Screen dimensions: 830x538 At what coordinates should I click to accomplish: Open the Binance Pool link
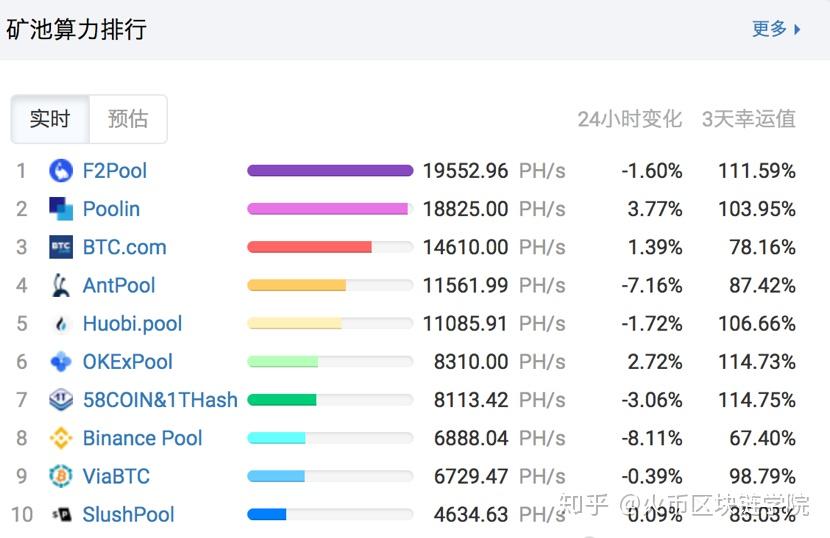[x=142, y=438]
